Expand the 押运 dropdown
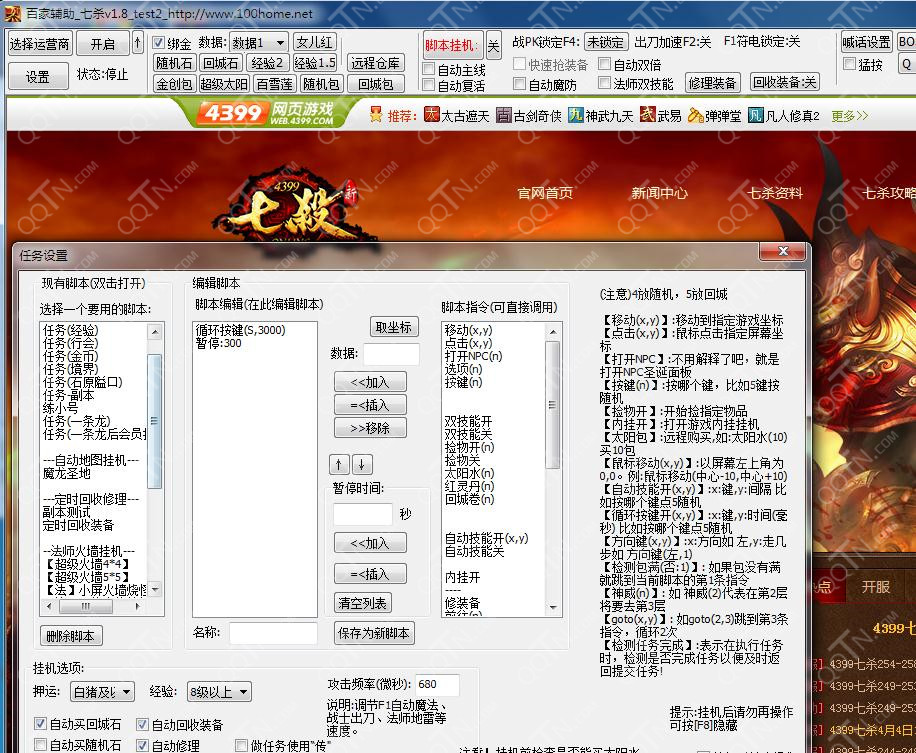 point(102,691)
